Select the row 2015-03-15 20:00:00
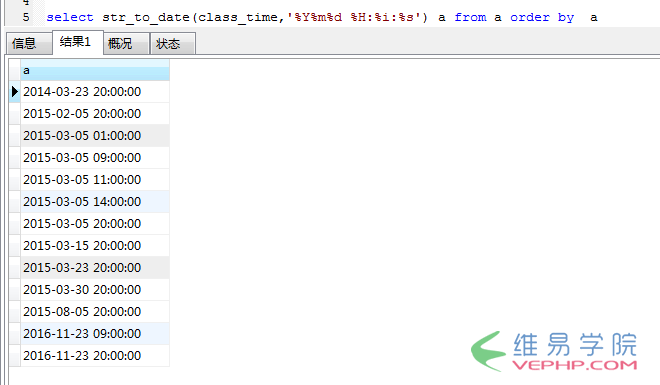The image size is (660, 385). [95, 246]
